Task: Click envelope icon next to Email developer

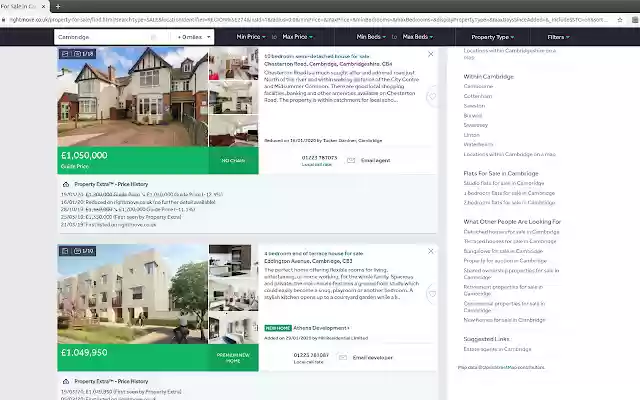Action: pos(343,358)
